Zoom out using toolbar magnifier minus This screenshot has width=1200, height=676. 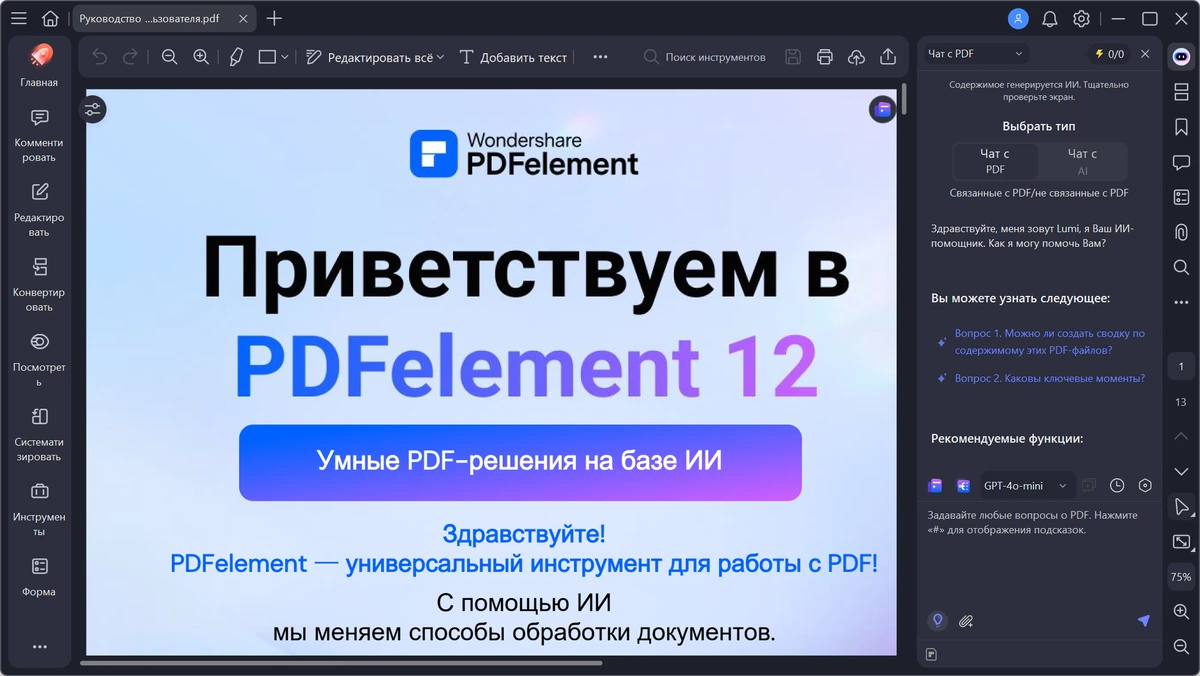pyautogui.click(x=169, y=57)
